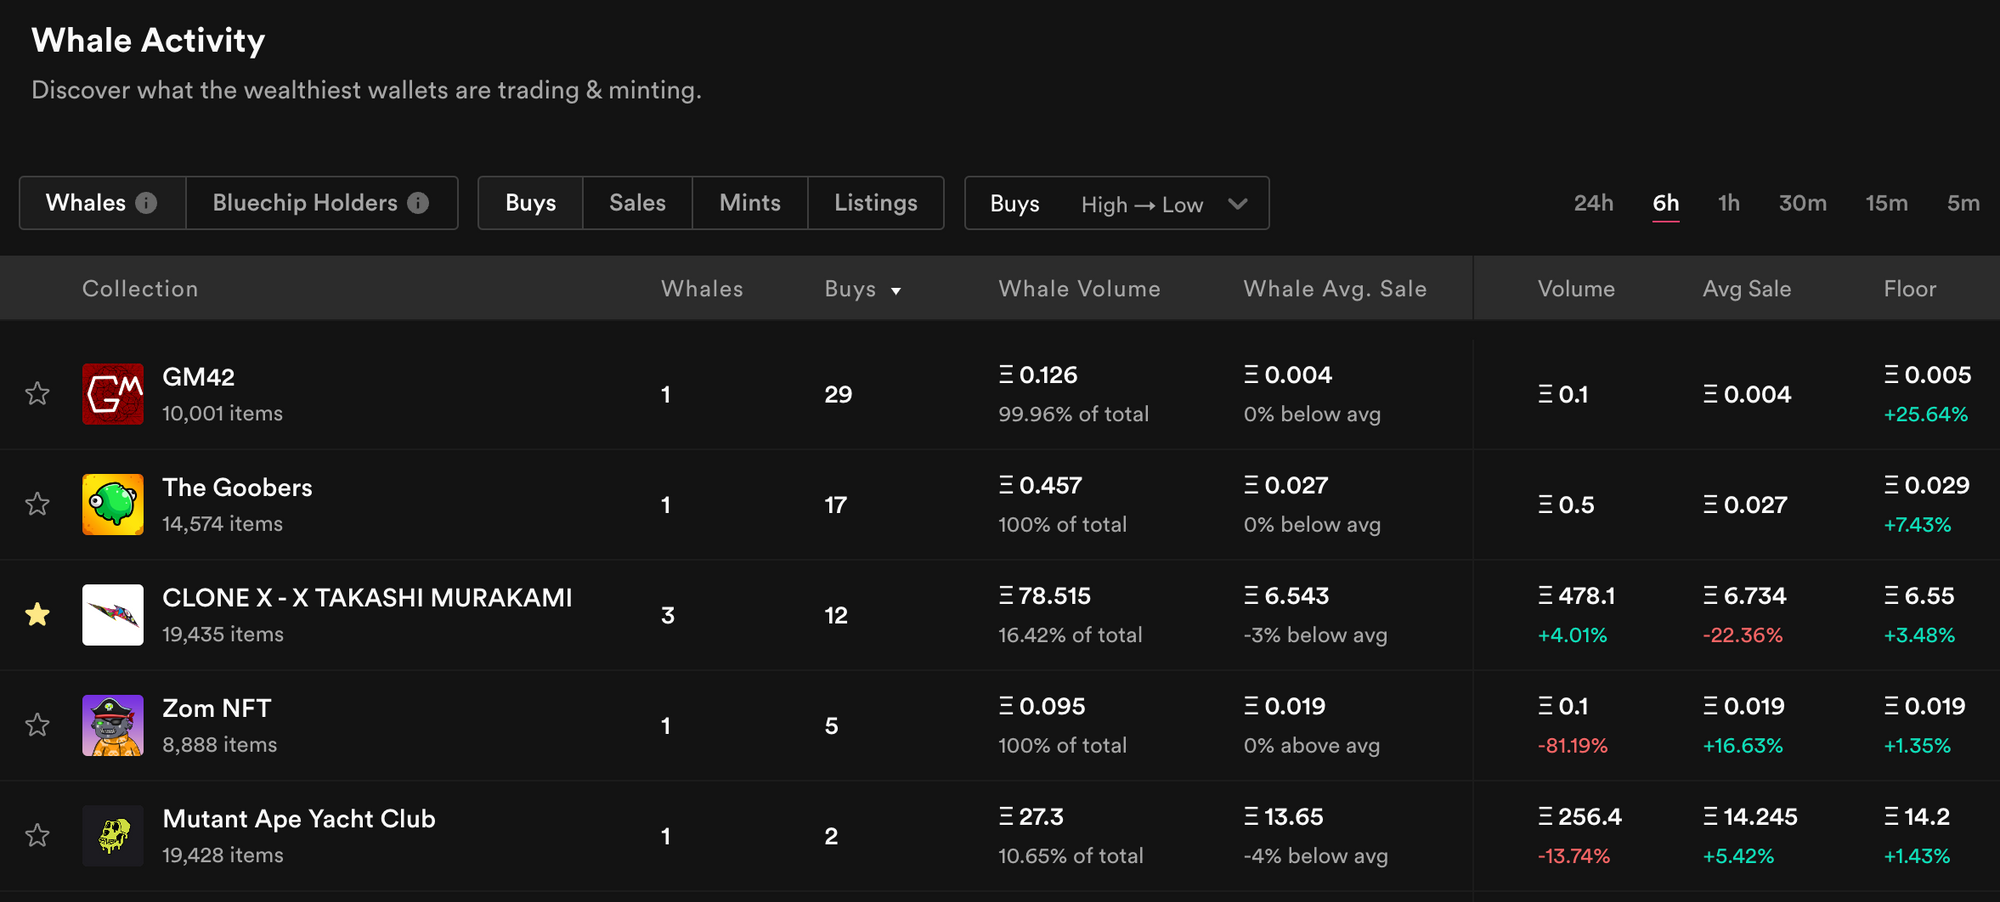Favorite the GM42 collection star

coord(37,394)
